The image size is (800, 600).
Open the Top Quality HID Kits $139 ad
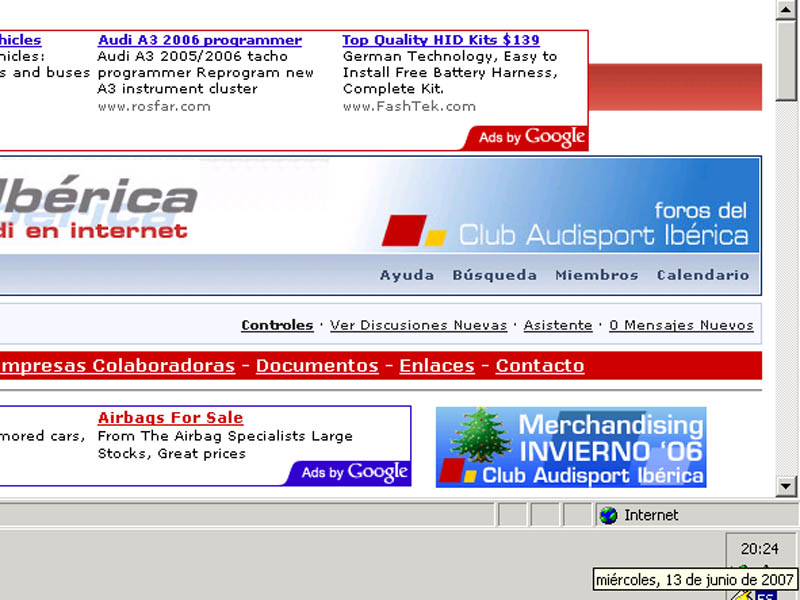point(441,40)
